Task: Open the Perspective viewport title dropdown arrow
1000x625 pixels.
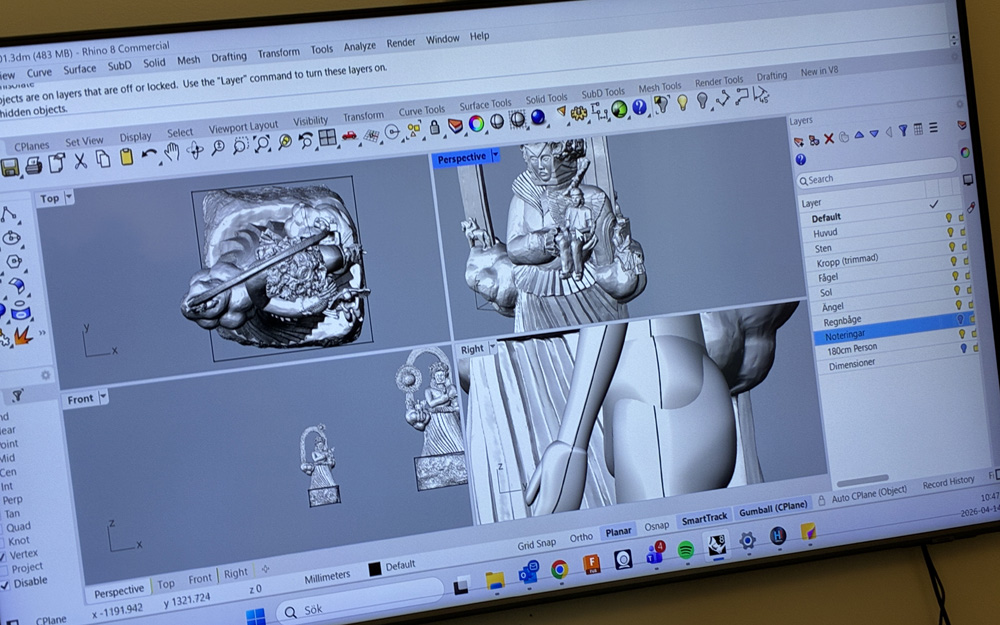Action: (x=496, y=154)
